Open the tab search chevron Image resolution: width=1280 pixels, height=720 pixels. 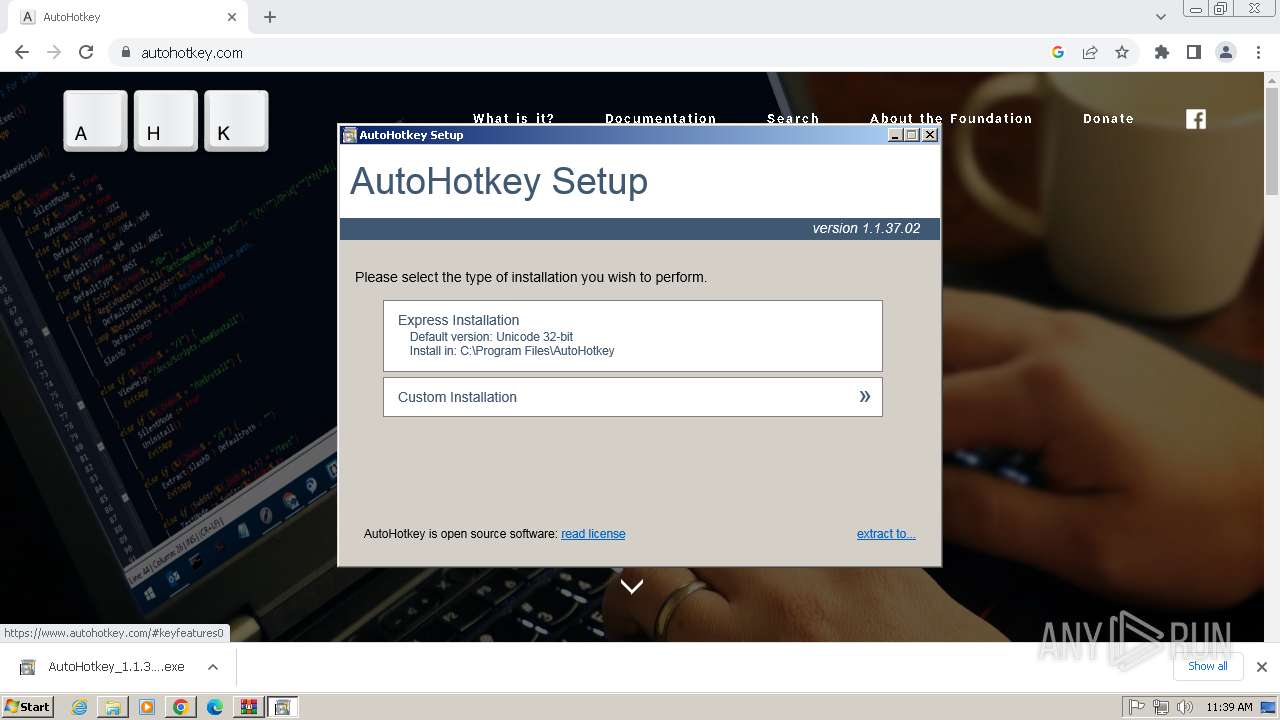pyautogui.click(x=1160, y=17)
